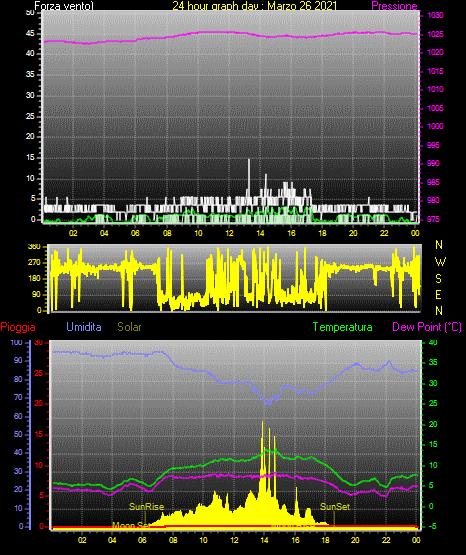Click the magenta 'Pressione' label
The height and width of the screenshot is (555, 466).
394,6
